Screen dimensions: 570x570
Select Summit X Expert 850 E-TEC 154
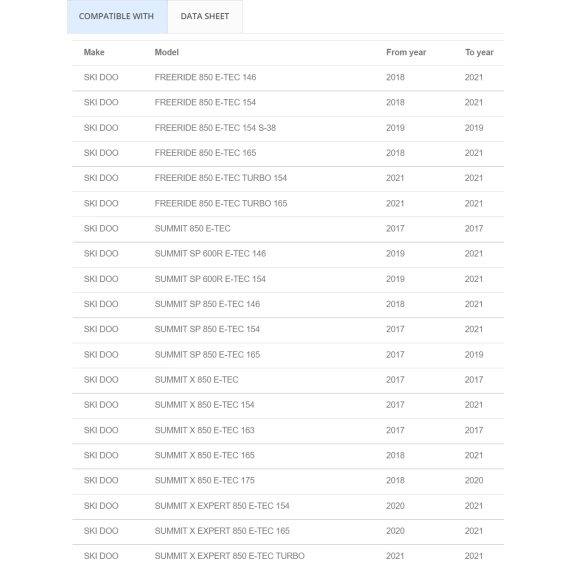[x=222, y=506]
